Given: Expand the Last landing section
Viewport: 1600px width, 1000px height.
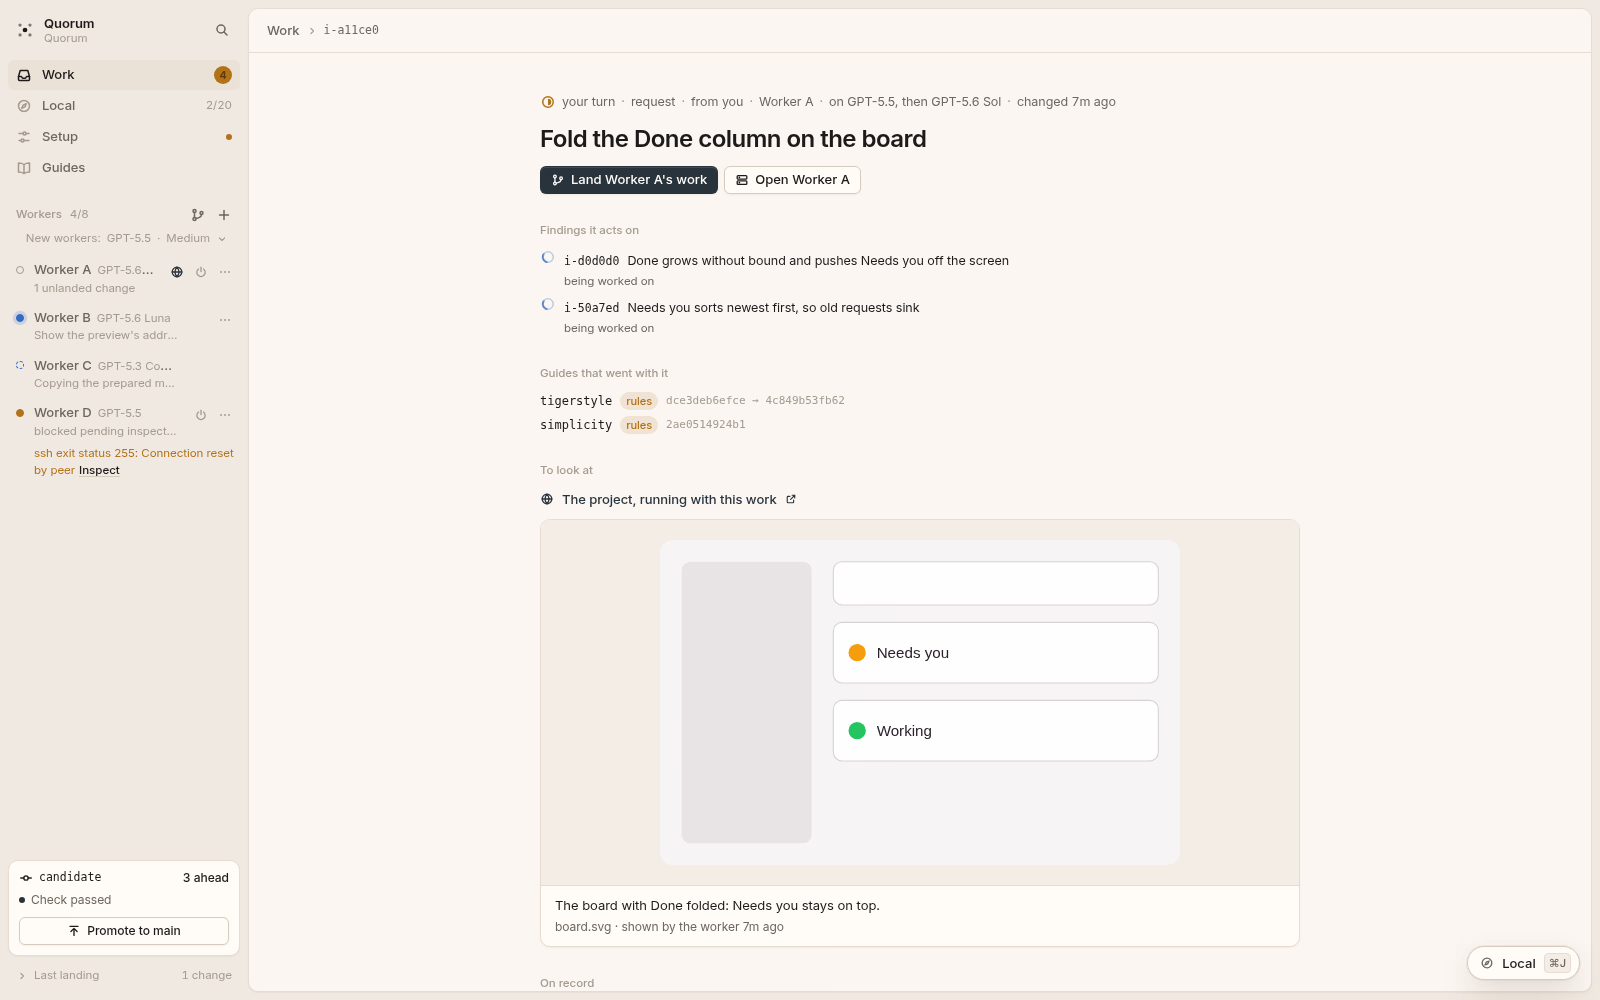Looking at the screenshot, I should [x=124, y=976].
